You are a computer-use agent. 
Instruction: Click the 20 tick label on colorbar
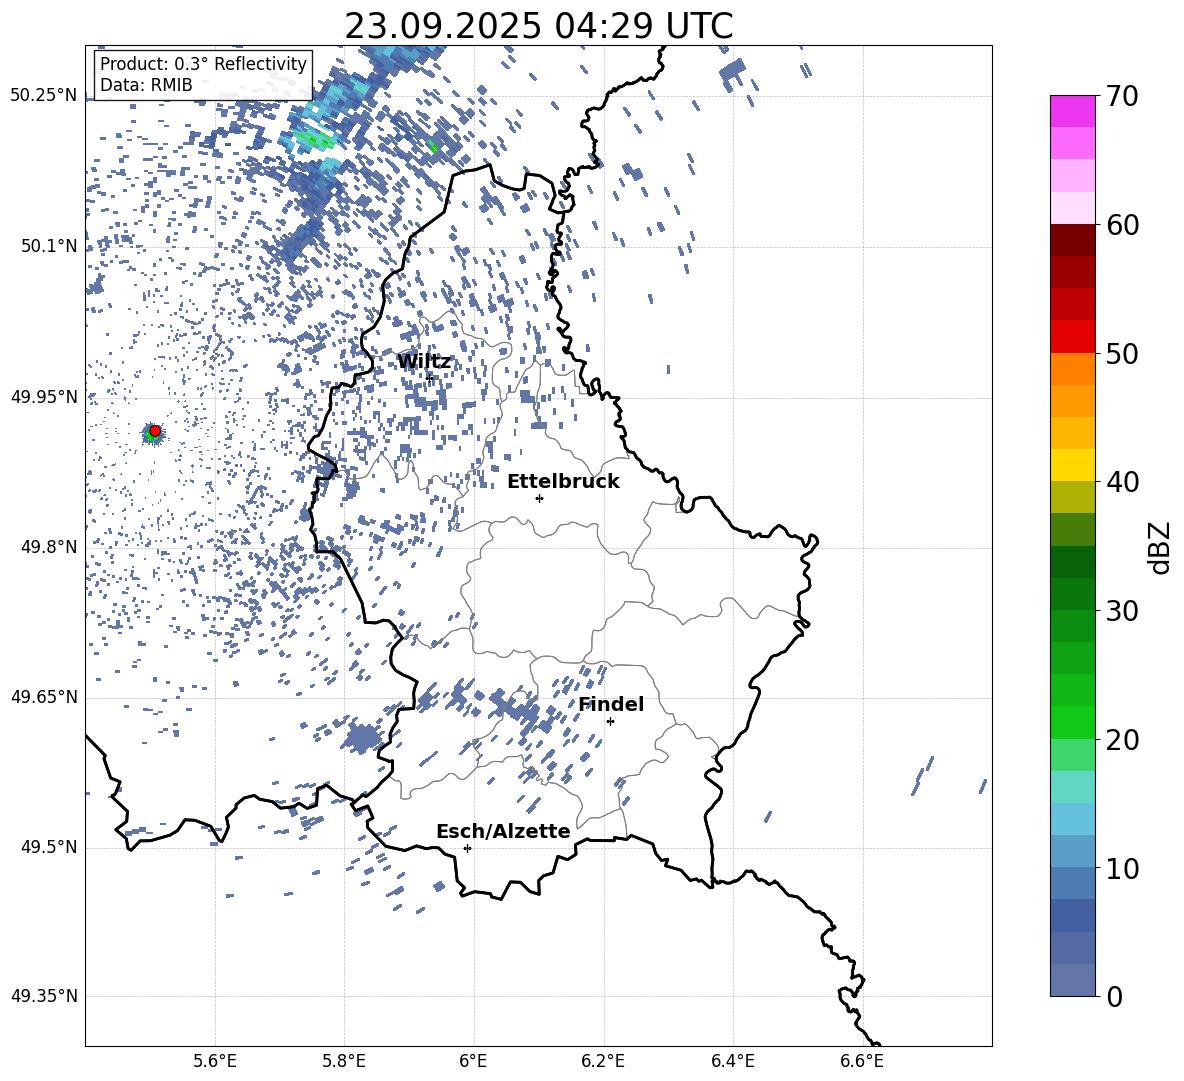[x=1122, y=739]
